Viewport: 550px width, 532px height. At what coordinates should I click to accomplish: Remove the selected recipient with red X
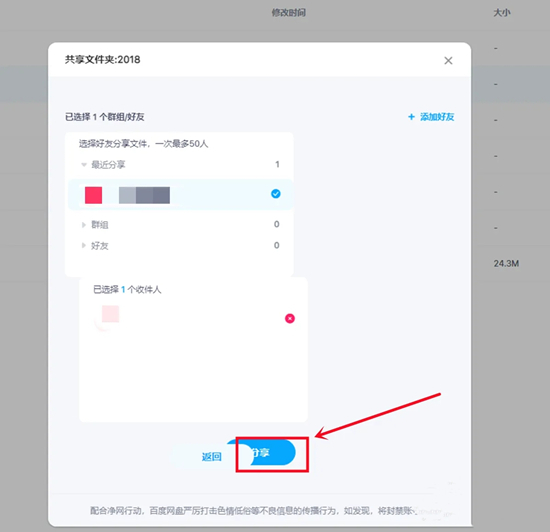(290, 318)
